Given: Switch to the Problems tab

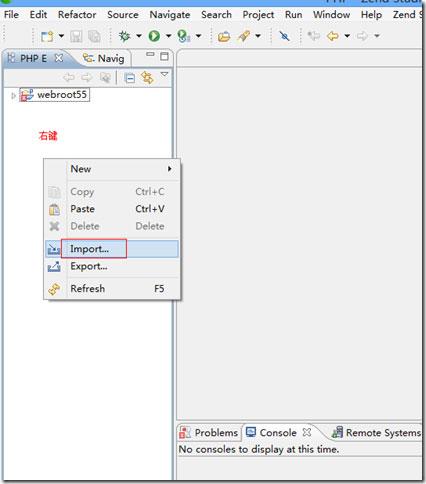Looking at the screenshot, I should point(209,433).
